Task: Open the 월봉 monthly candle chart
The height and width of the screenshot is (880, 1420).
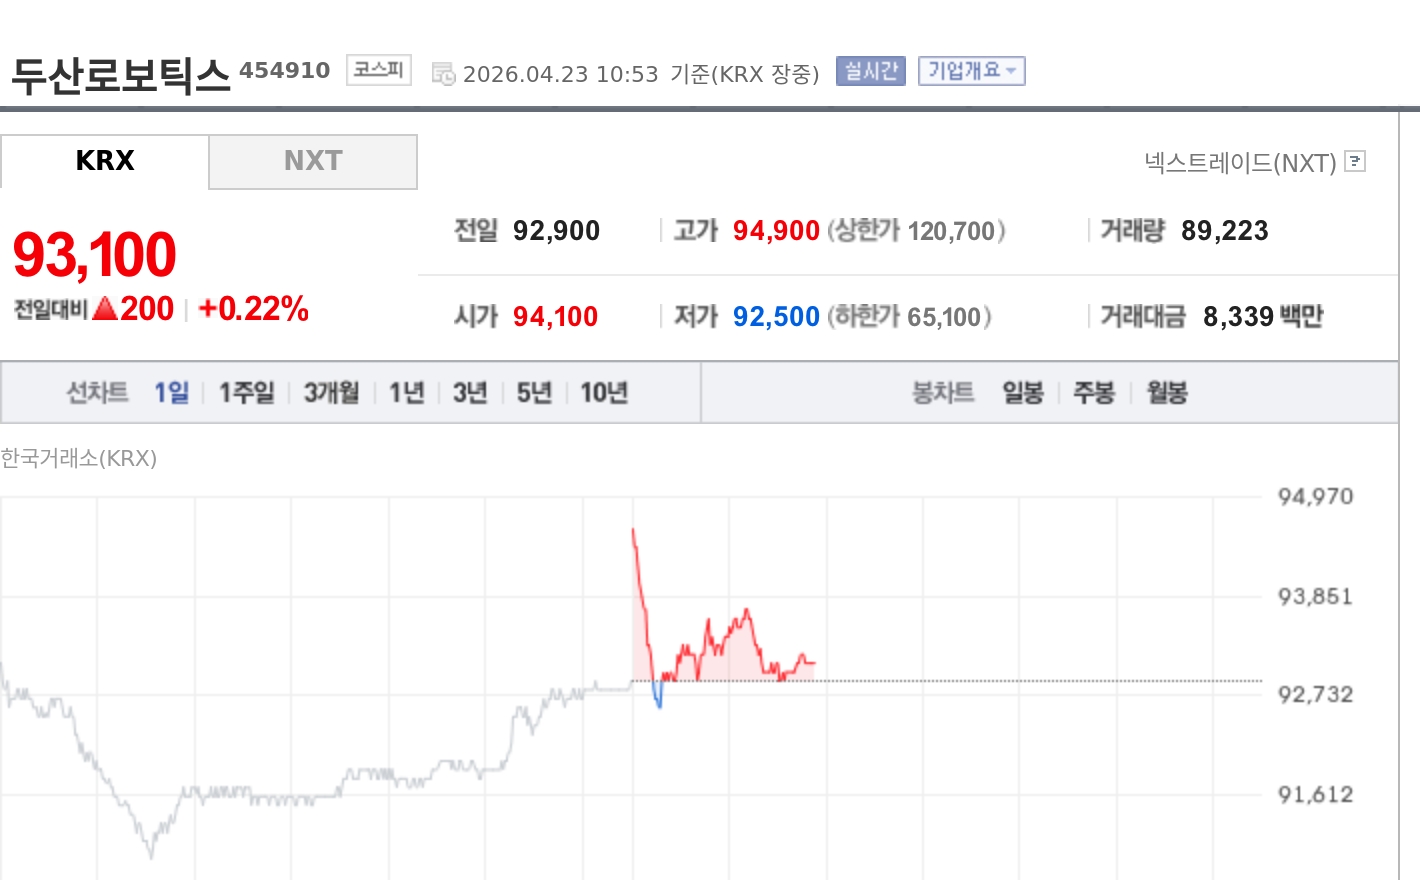Action: coord(1166,393)
